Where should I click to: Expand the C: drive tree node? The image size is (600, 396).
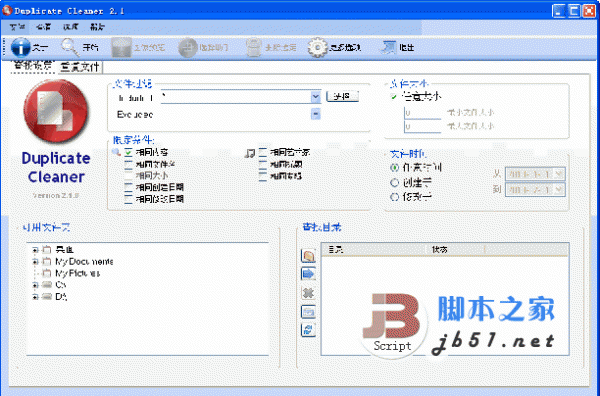point(35,285)
